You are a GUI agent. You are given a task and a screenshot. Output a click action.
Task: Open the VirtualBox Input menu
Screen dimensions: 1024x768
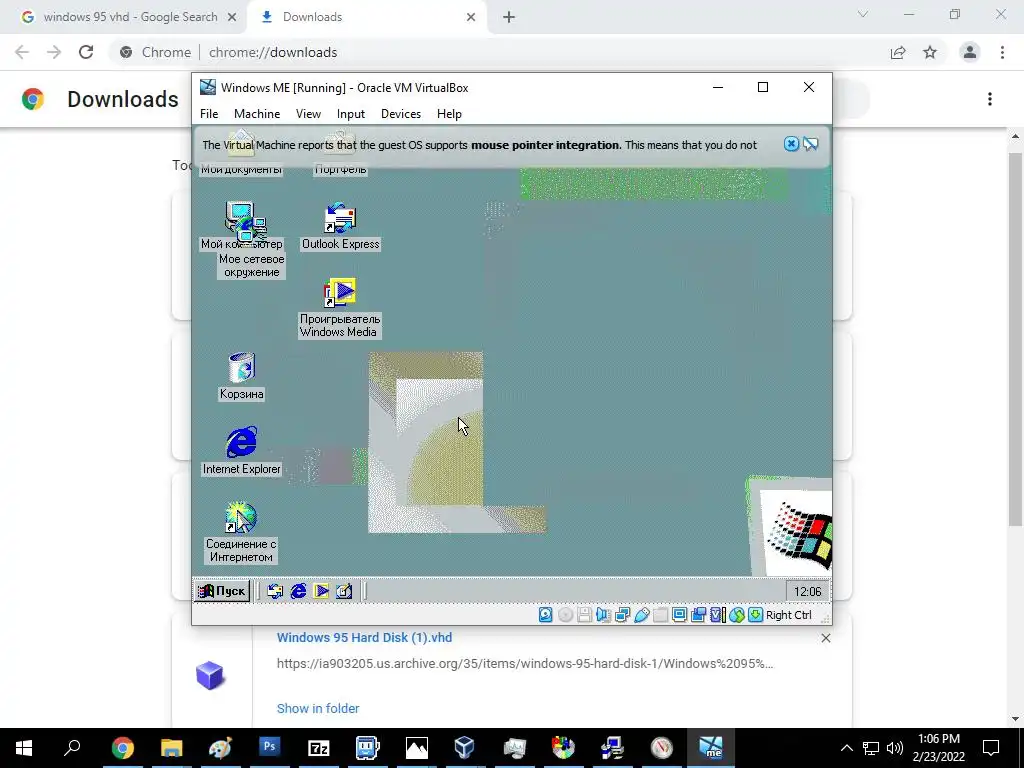(x=351, y=114)
